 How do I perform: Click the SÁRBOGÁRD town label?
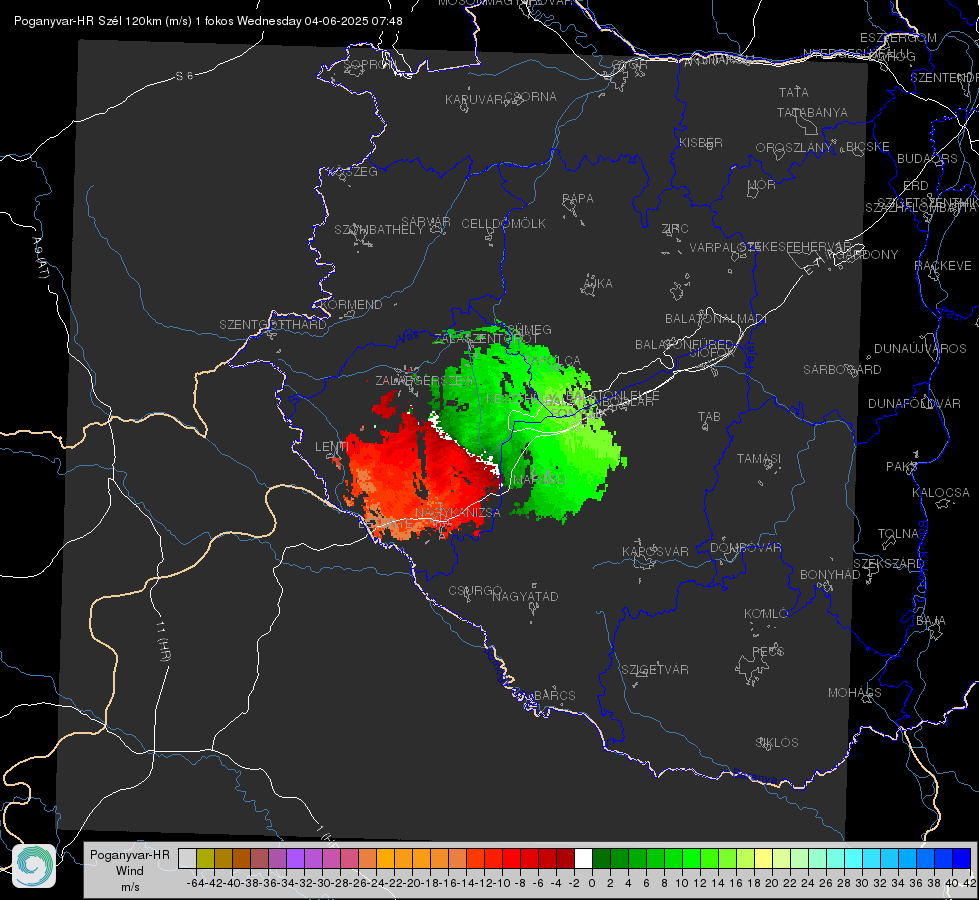coord(842,370)
